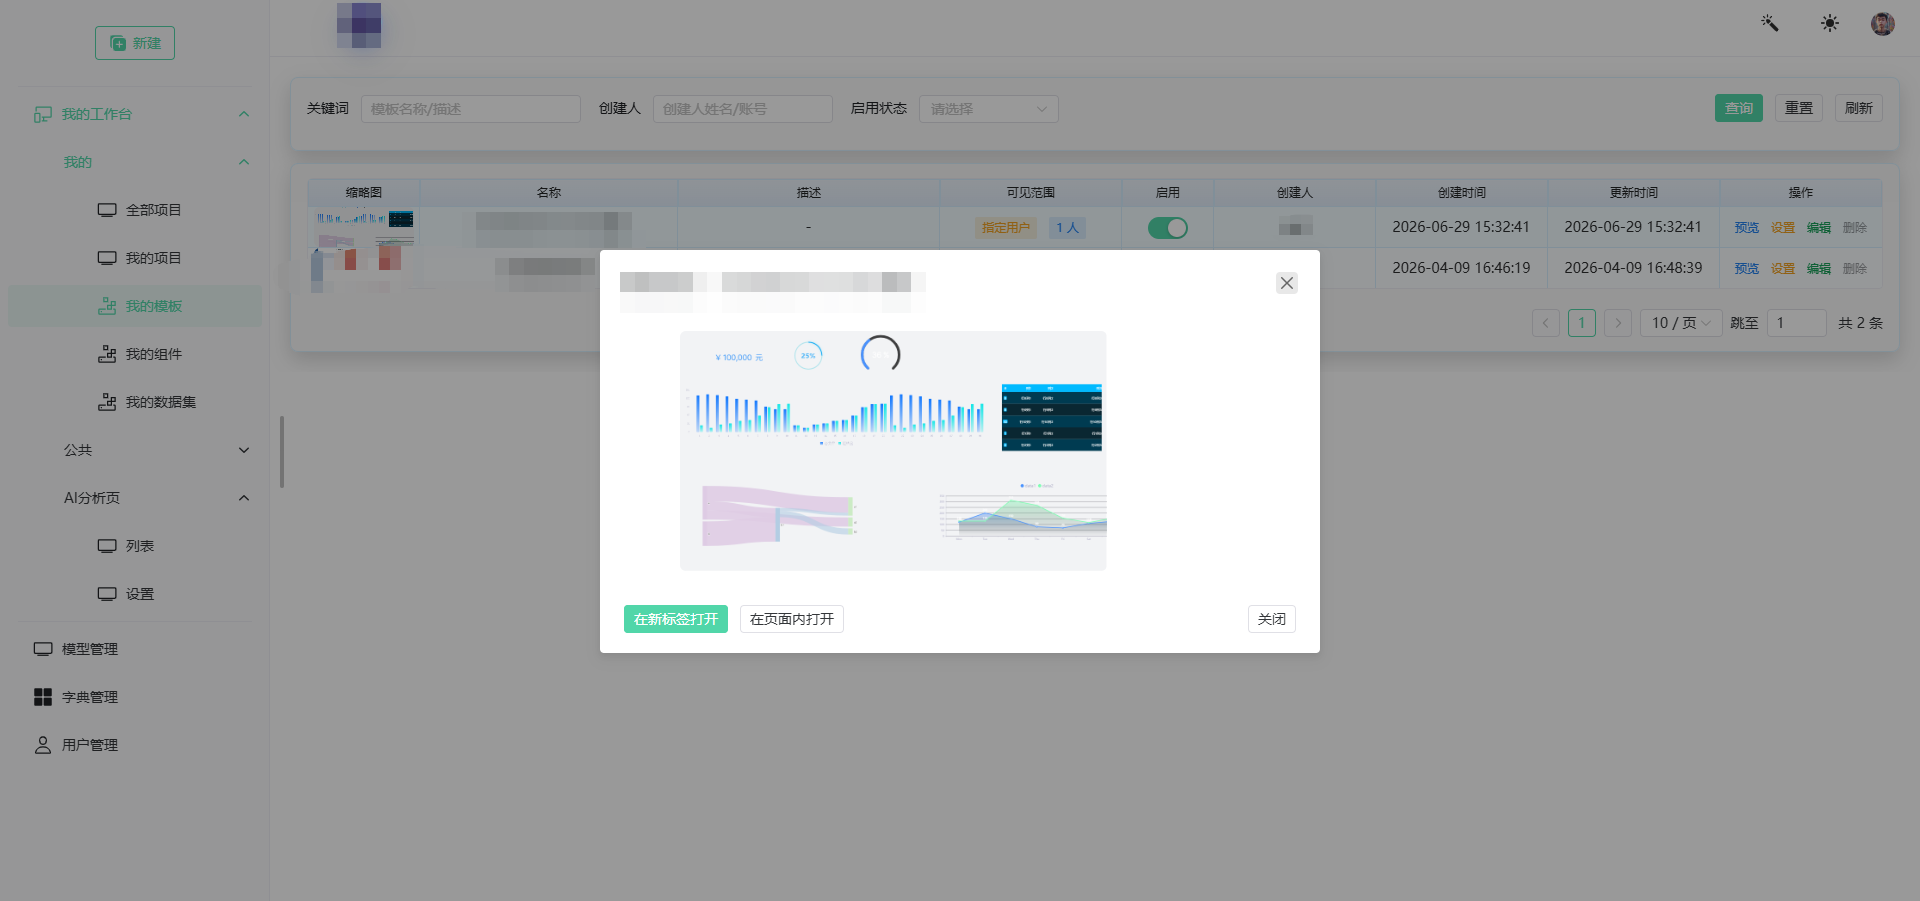Click the first row thumbnail image

(x=364, y=228)
